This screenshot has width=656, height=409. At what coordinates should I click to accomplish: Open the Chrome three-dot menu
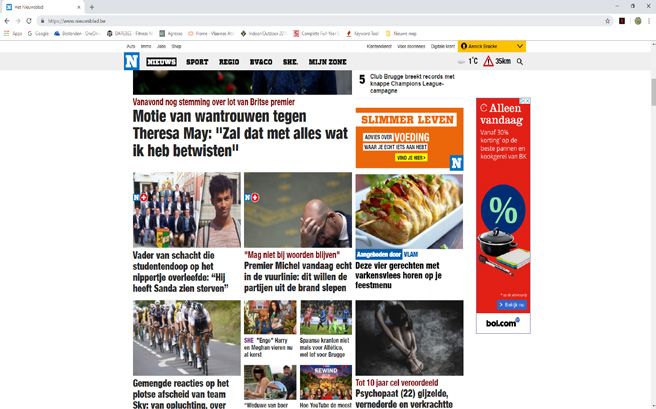click(649, 21)
